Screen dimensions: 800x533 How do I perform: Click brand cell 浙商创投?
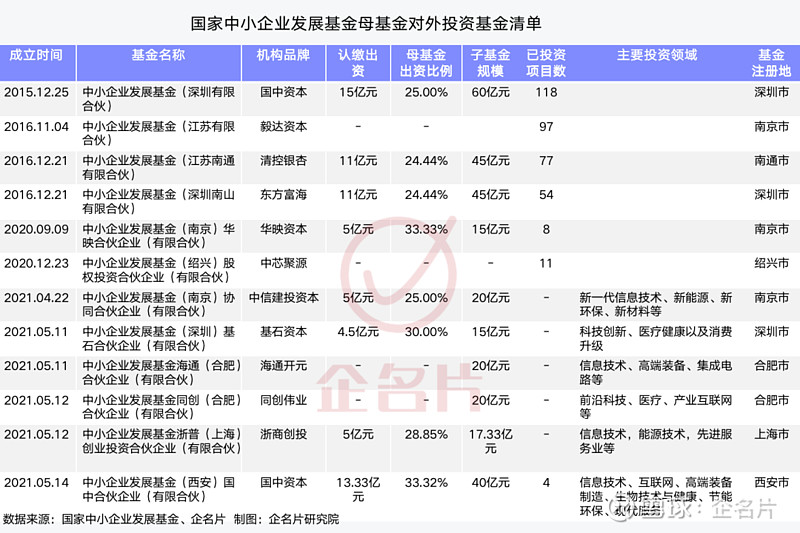click(283, 434)
